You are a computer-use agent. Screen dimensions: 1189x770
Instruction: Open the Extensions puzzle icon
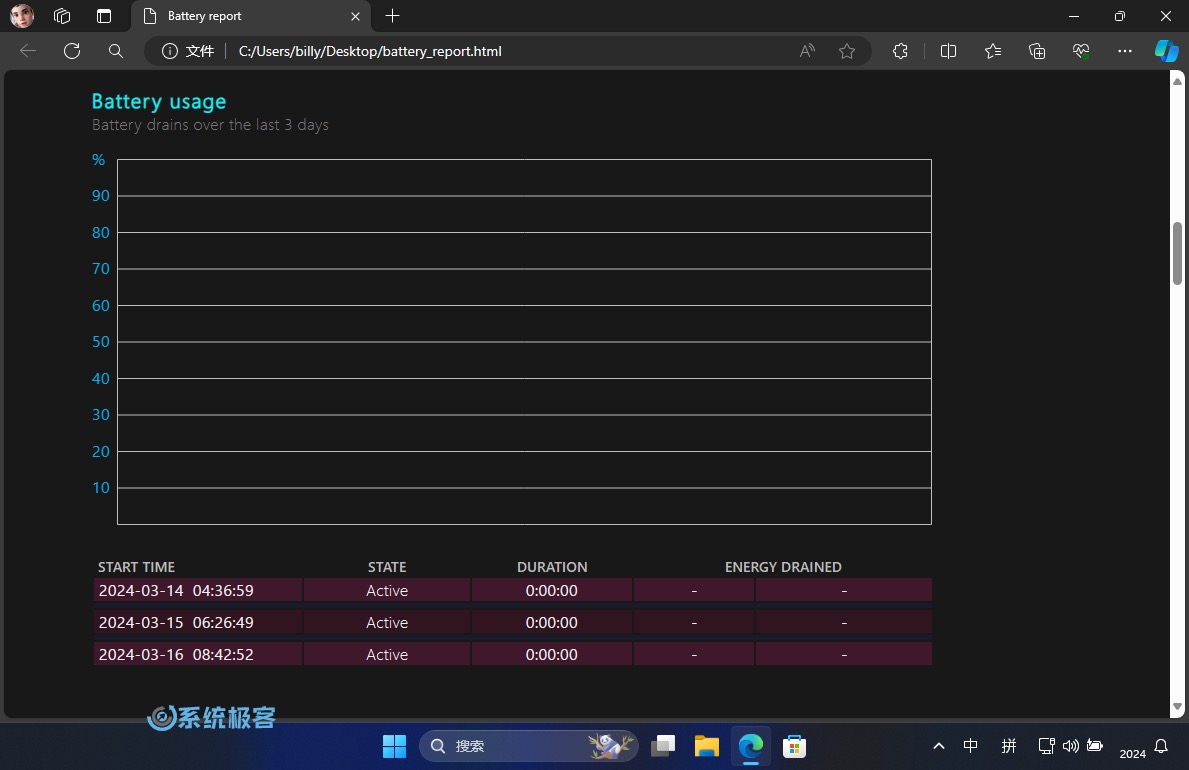[900, 51]
